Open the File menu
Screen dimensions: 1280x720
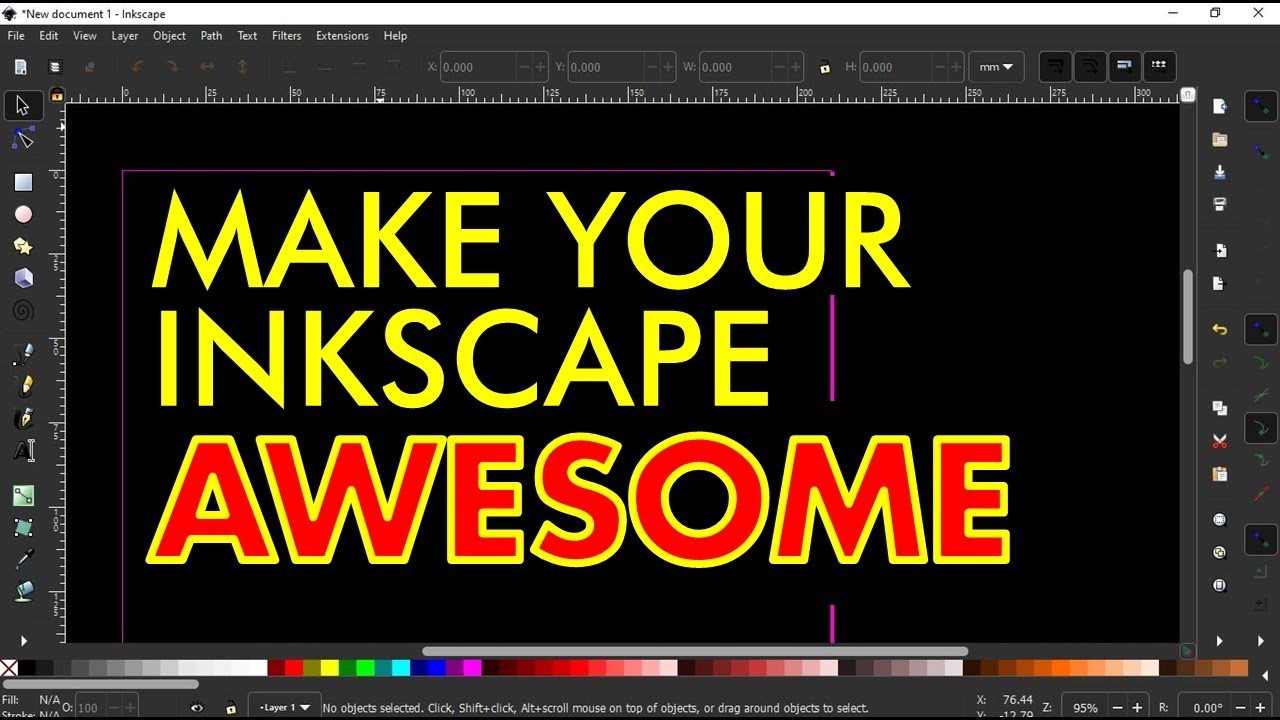point(16,36)
